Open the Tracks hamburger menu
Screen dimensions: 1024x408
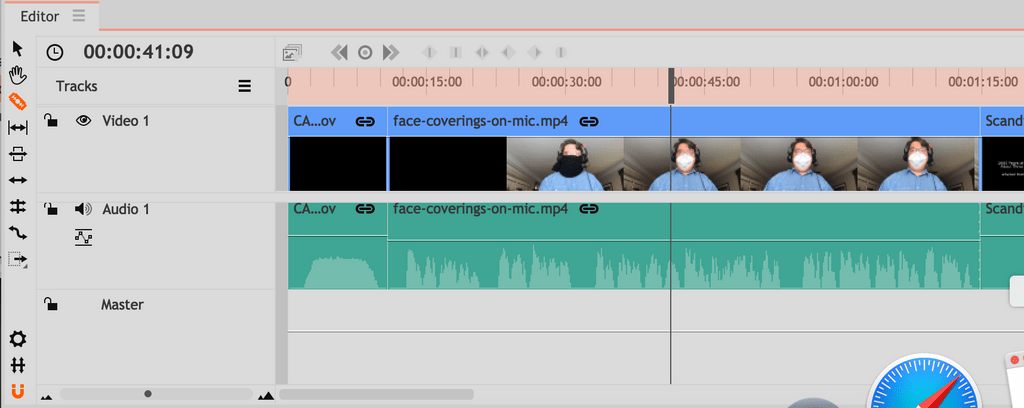tap(244, 86)
